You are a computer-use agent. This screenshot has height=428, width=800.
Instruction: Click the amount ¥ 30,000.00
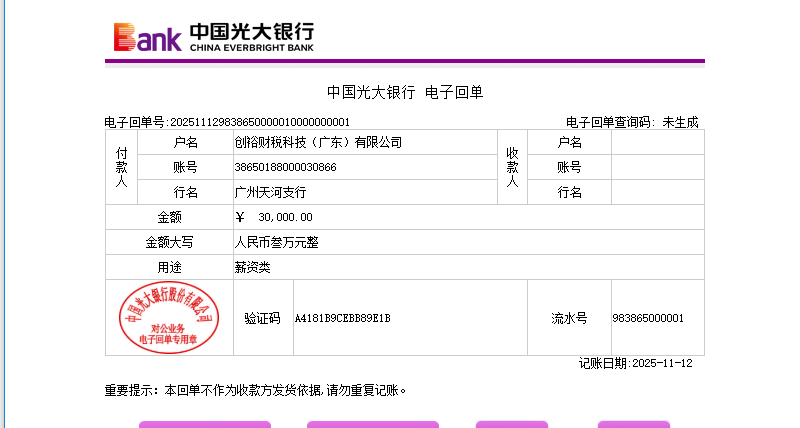(x=274, y=217)
